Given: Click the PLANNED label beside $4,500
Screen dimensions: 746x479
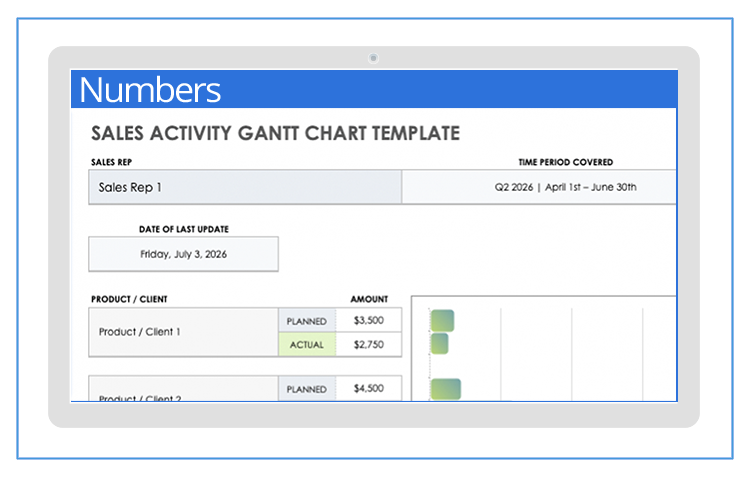Looking at the screenshot, I should click(307, 389).
